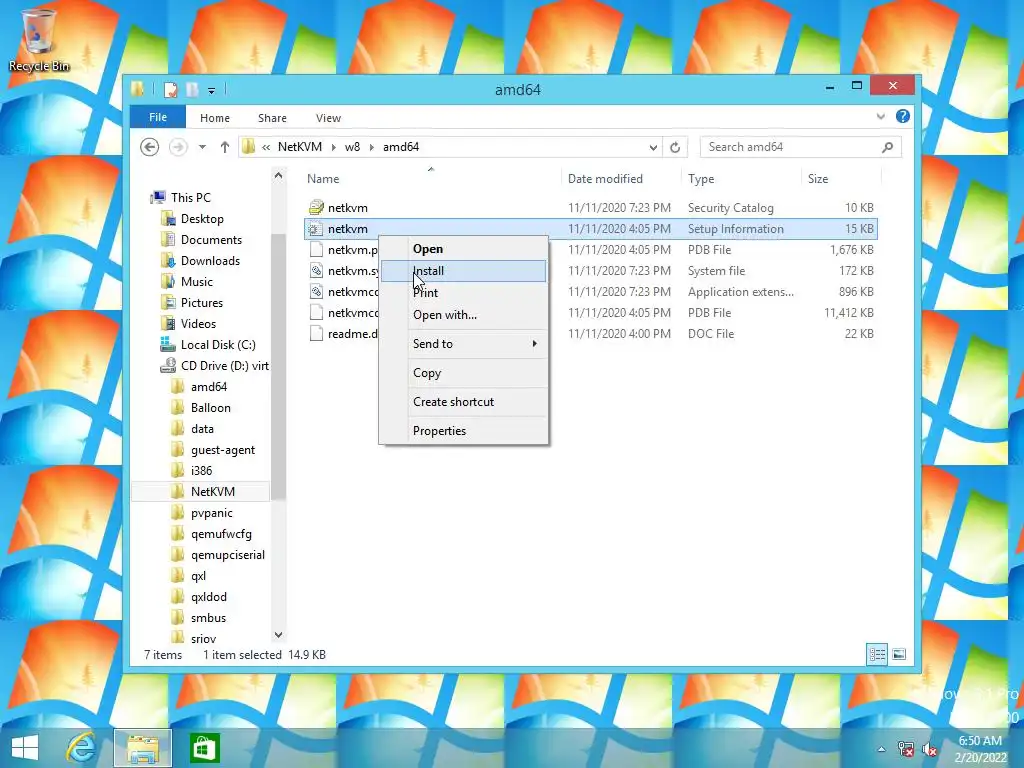Open the pvpanic folder in the tree
The height and width of the screenshot is (768, 1024).
pyautogui.click(x=212, y=513)
